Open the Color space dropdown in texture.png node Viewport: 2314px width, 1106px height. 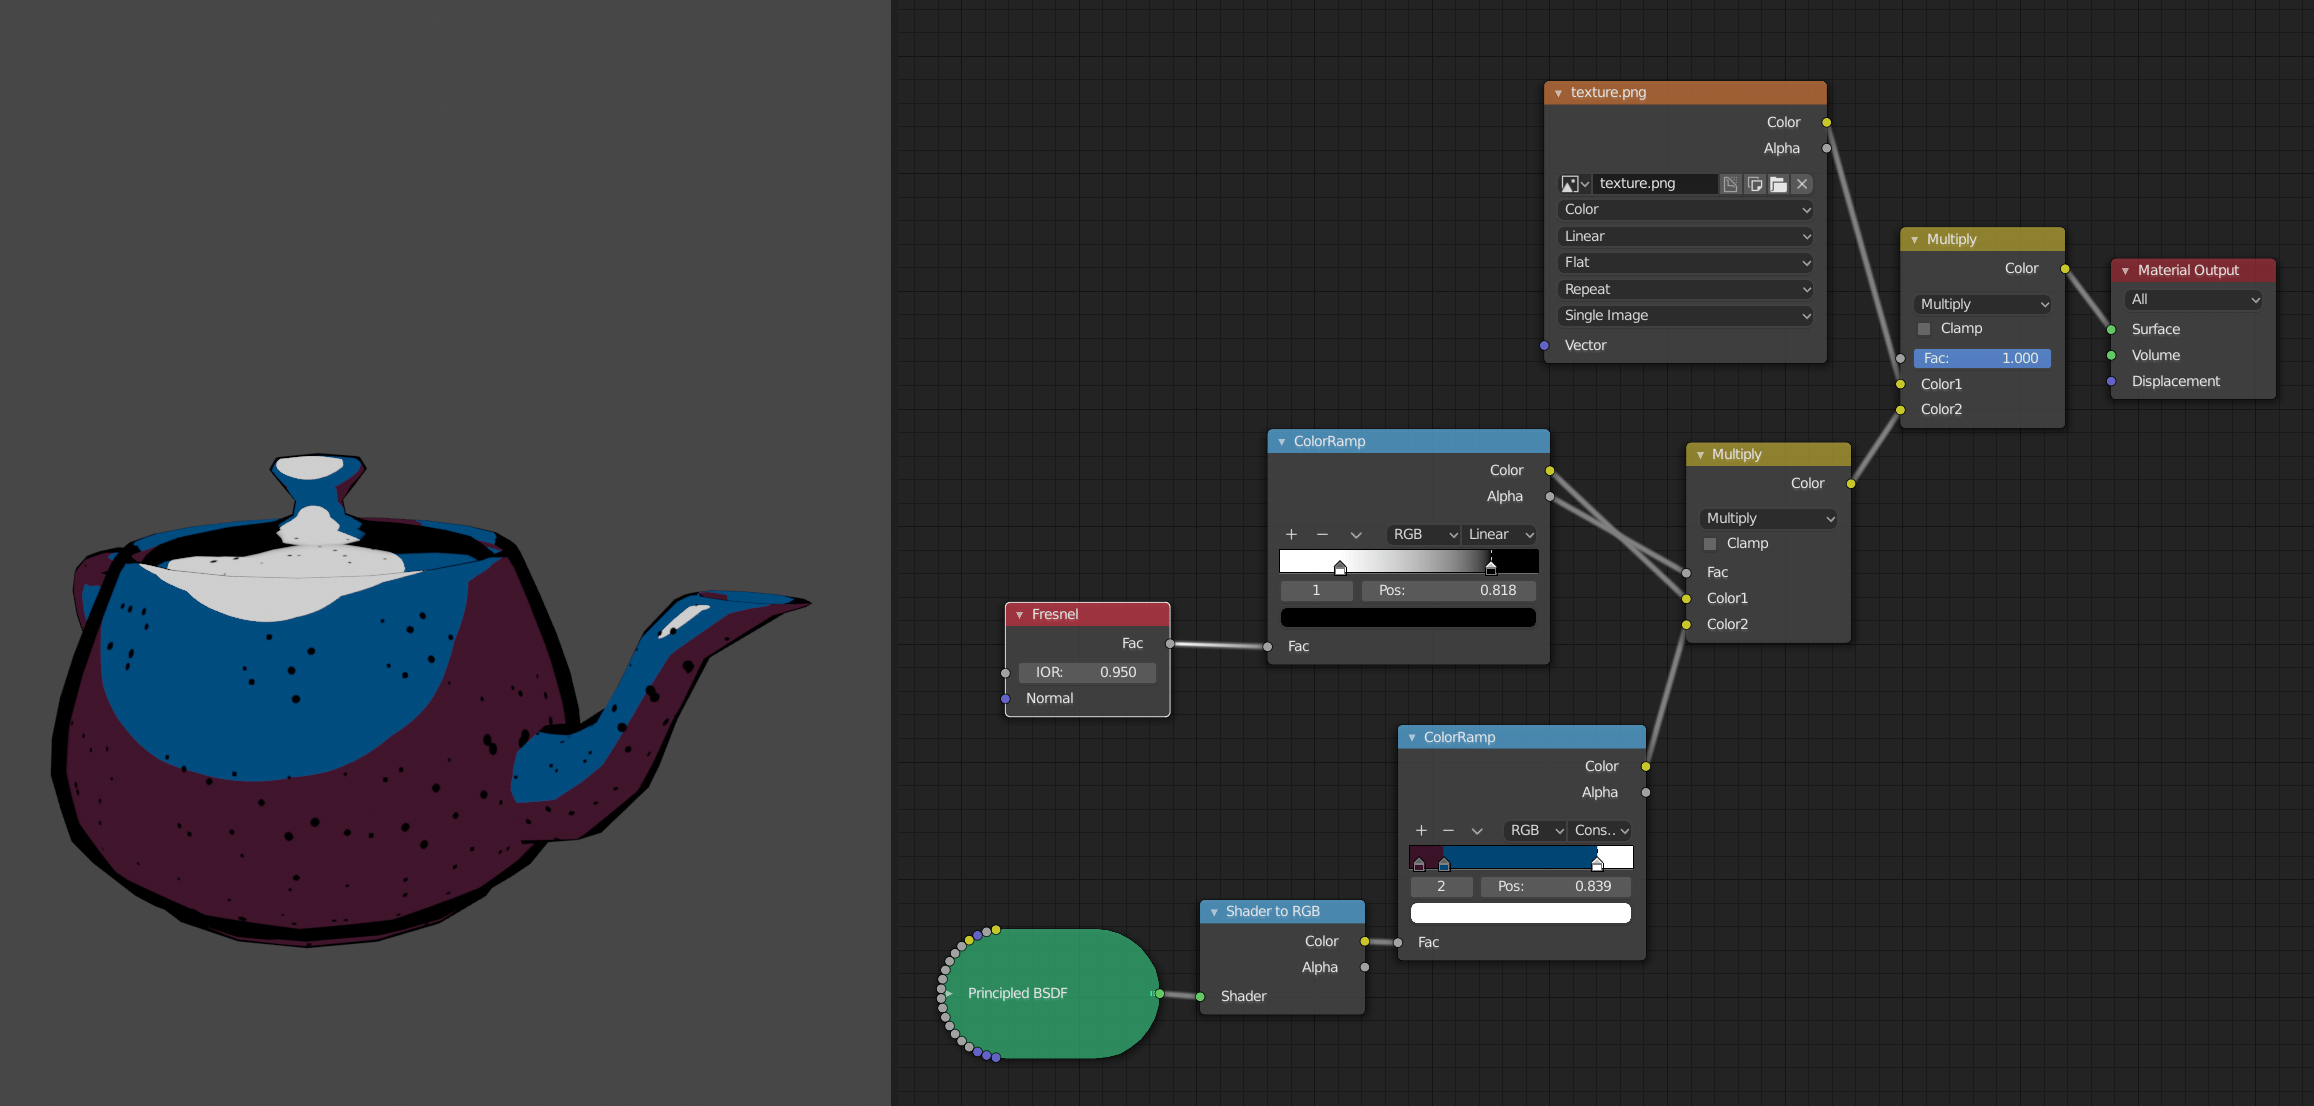click(x=1685, y=209)
